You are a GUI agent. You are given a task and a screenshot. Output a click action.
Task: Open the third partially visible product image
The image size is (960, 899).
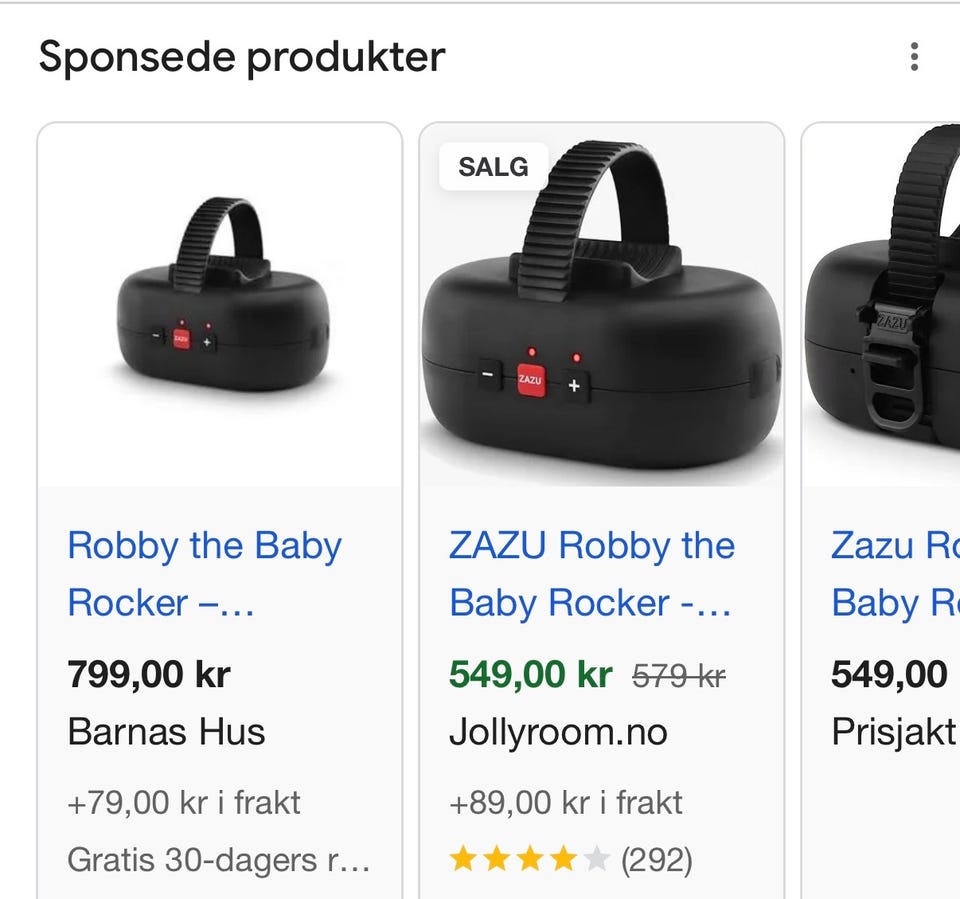point(881,305)
